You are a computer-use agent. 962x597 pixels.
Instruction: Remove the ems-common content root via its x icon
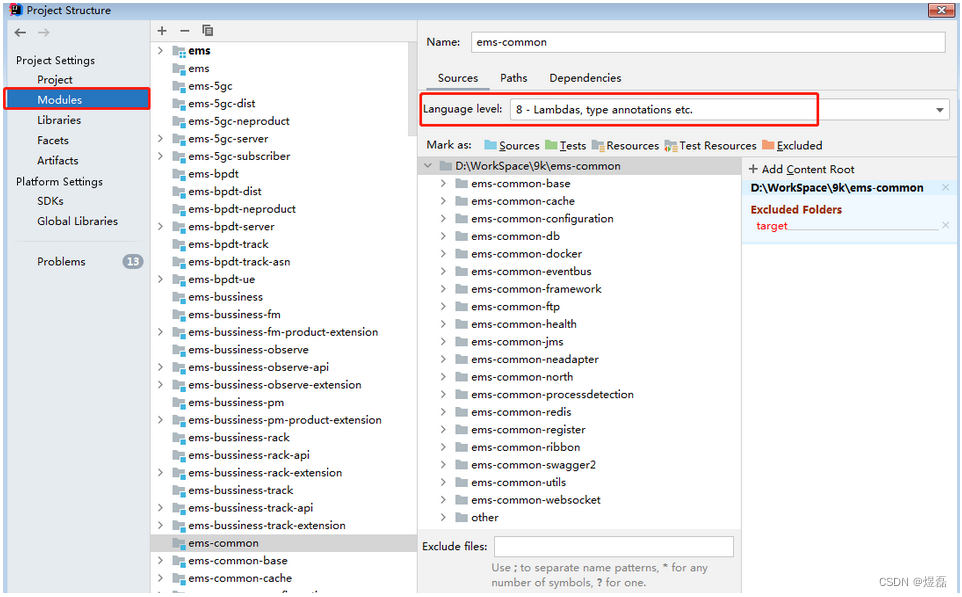(x=946, y=187)
